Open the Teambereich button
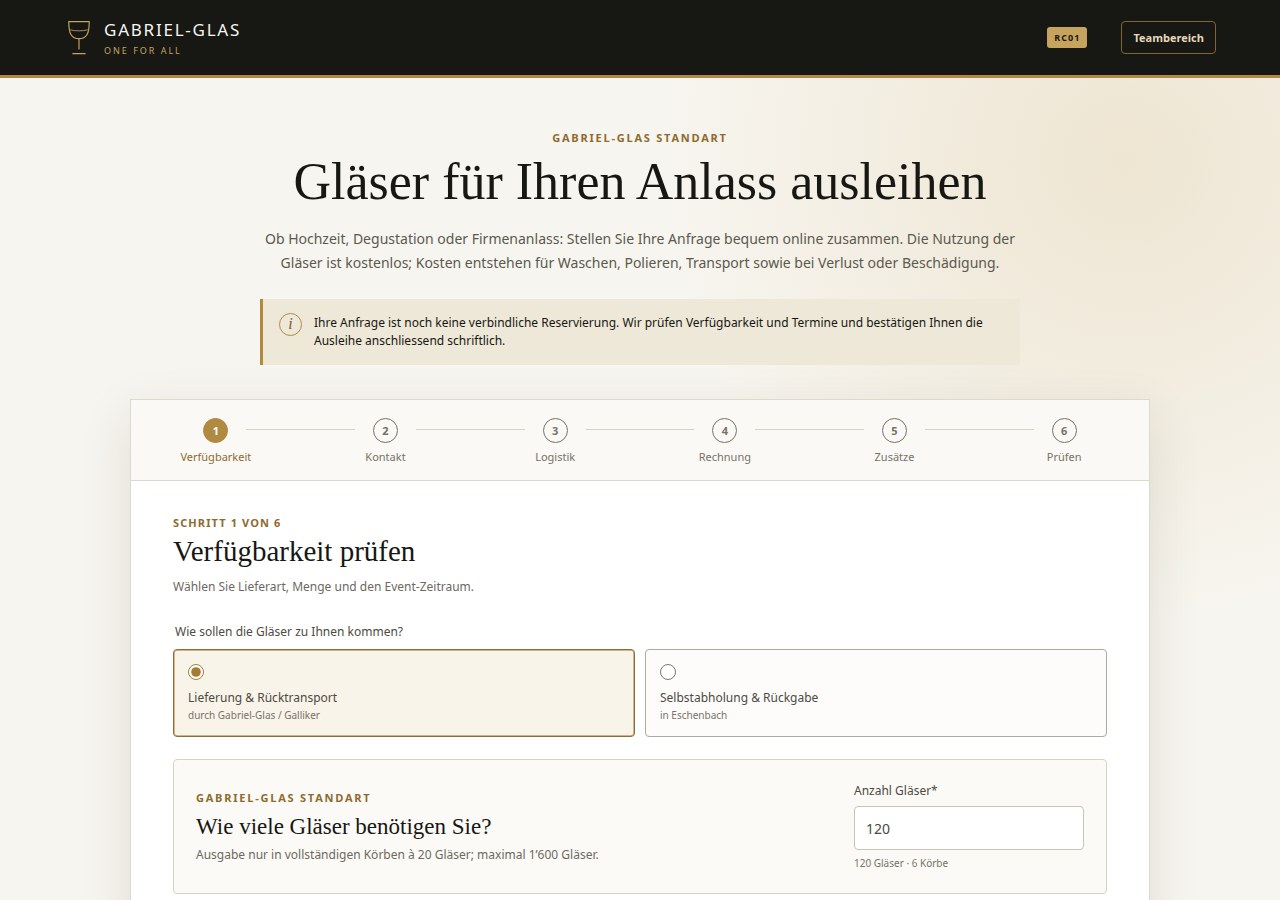Viewport: 1280px width, 900px height. coord(1168,37)
